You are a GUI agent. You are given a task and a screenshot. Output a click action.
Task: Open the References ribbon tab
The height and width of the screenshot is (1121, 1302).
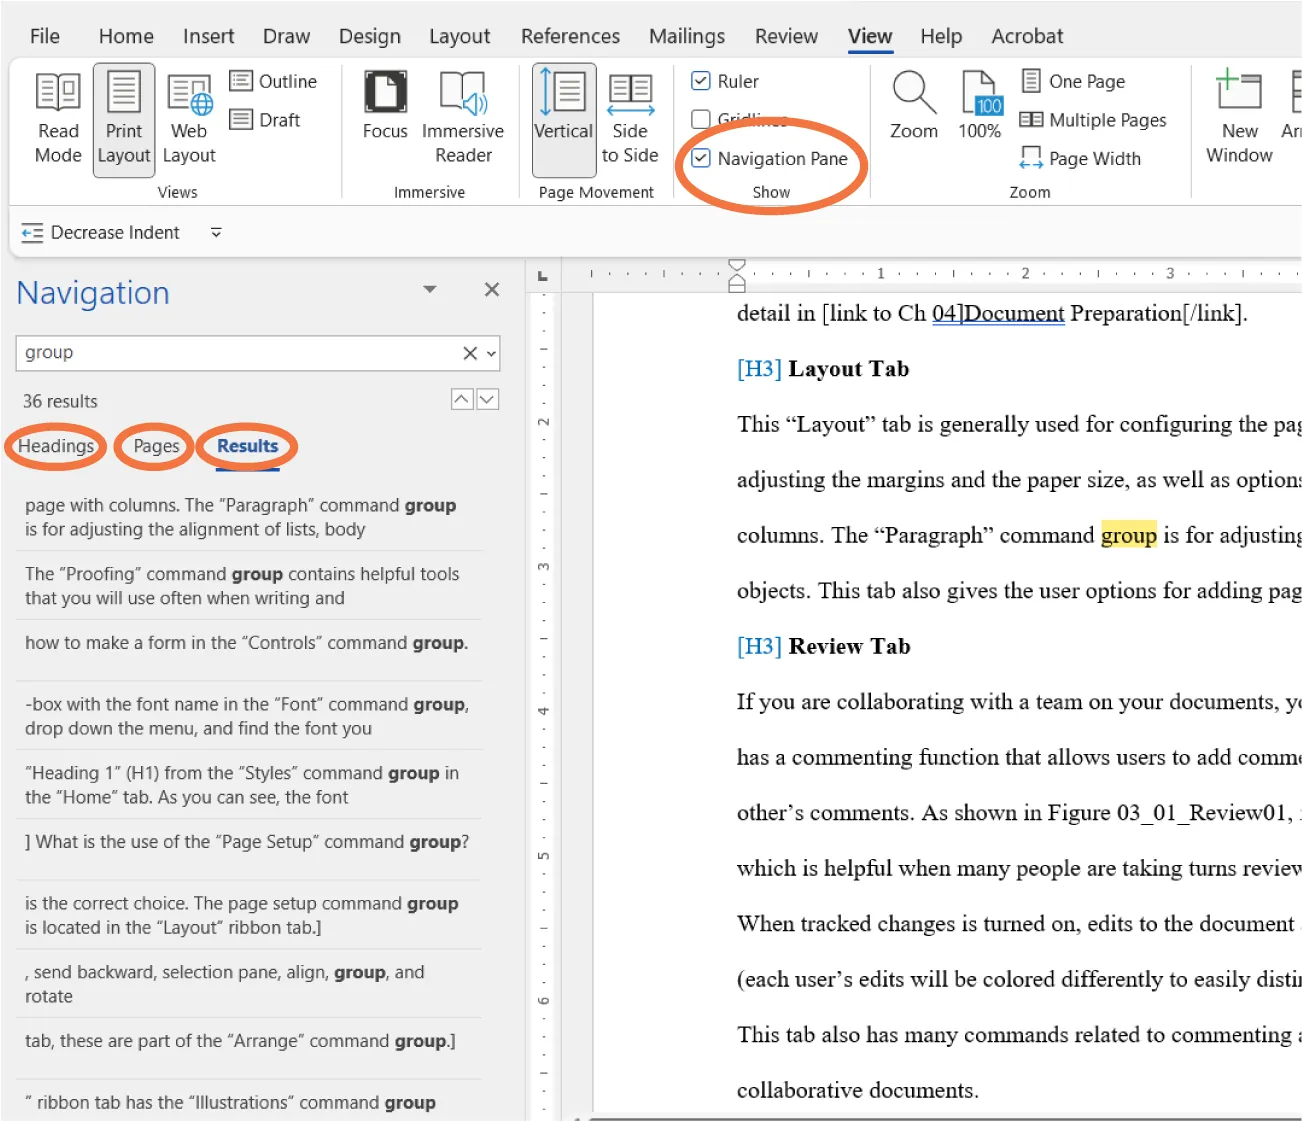coord(570,36)
